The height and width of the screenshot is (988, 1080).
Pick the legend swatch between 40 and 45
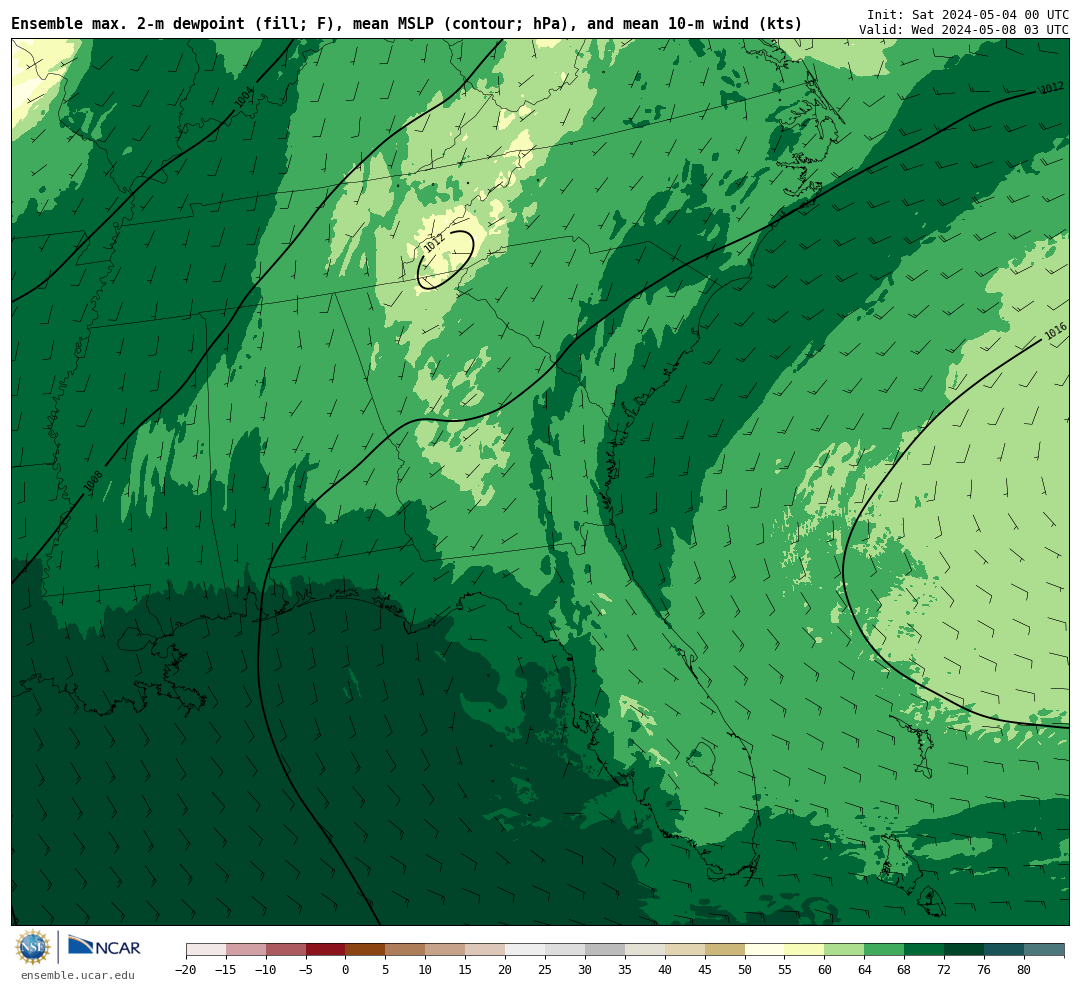(x=685, y=950)
